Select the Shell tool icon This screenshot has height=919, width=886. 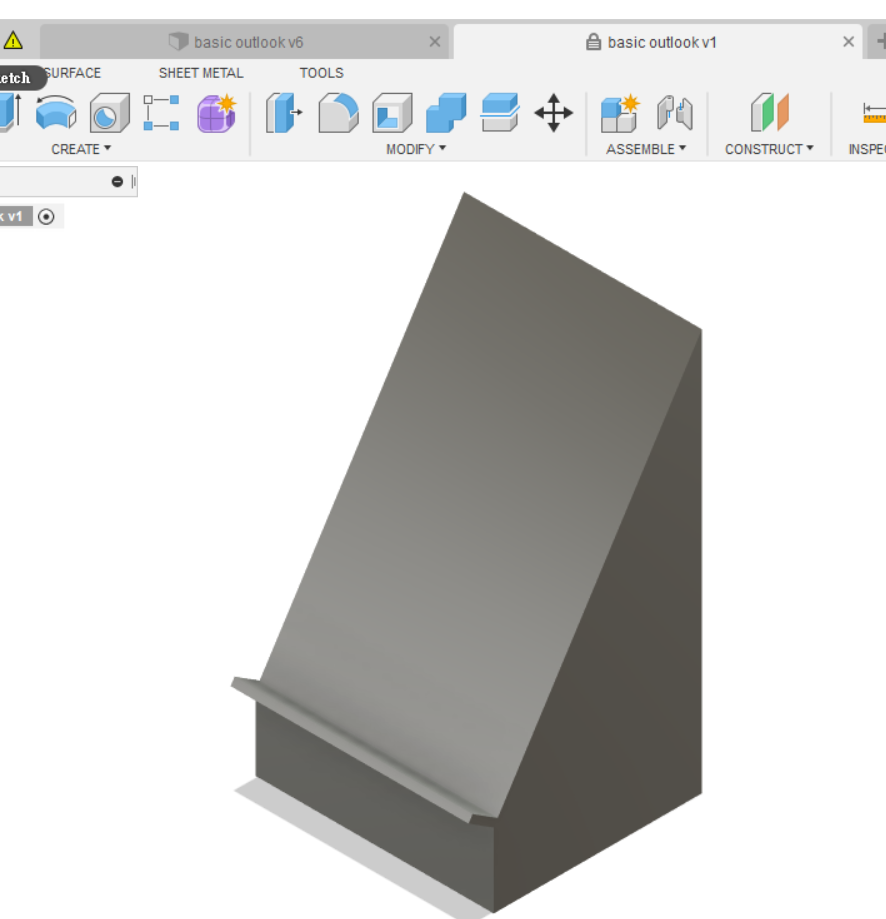tap(393, 113)
